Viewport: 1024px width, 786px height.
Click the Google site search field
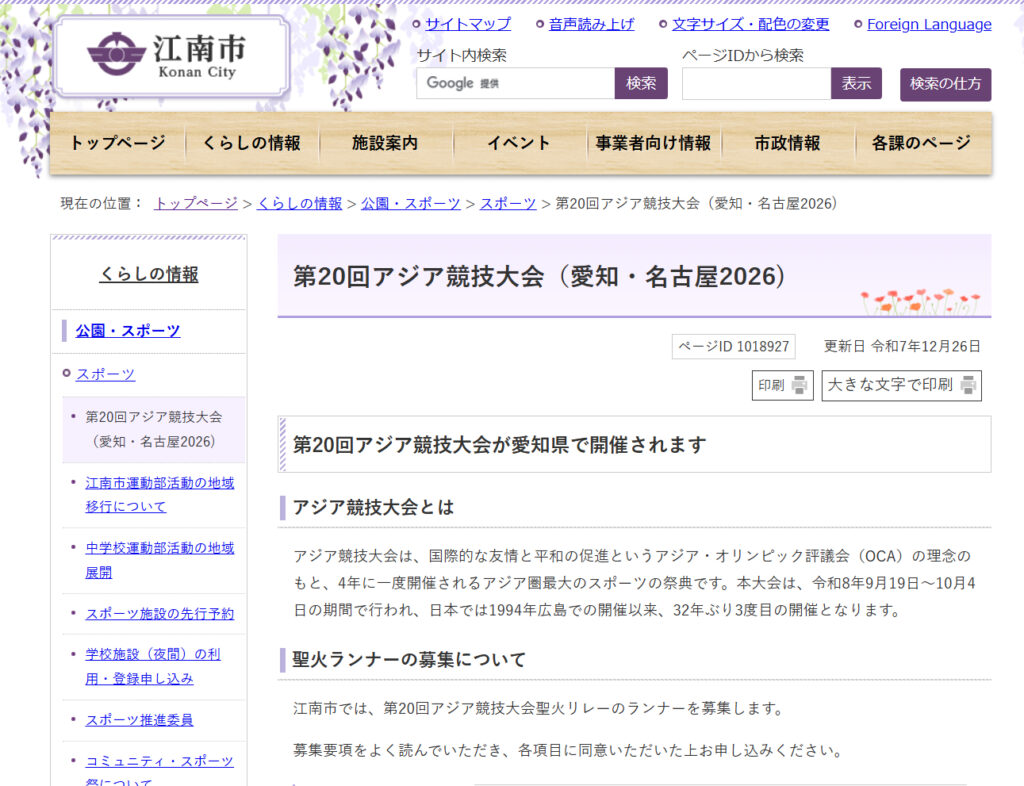pos(515,83)
